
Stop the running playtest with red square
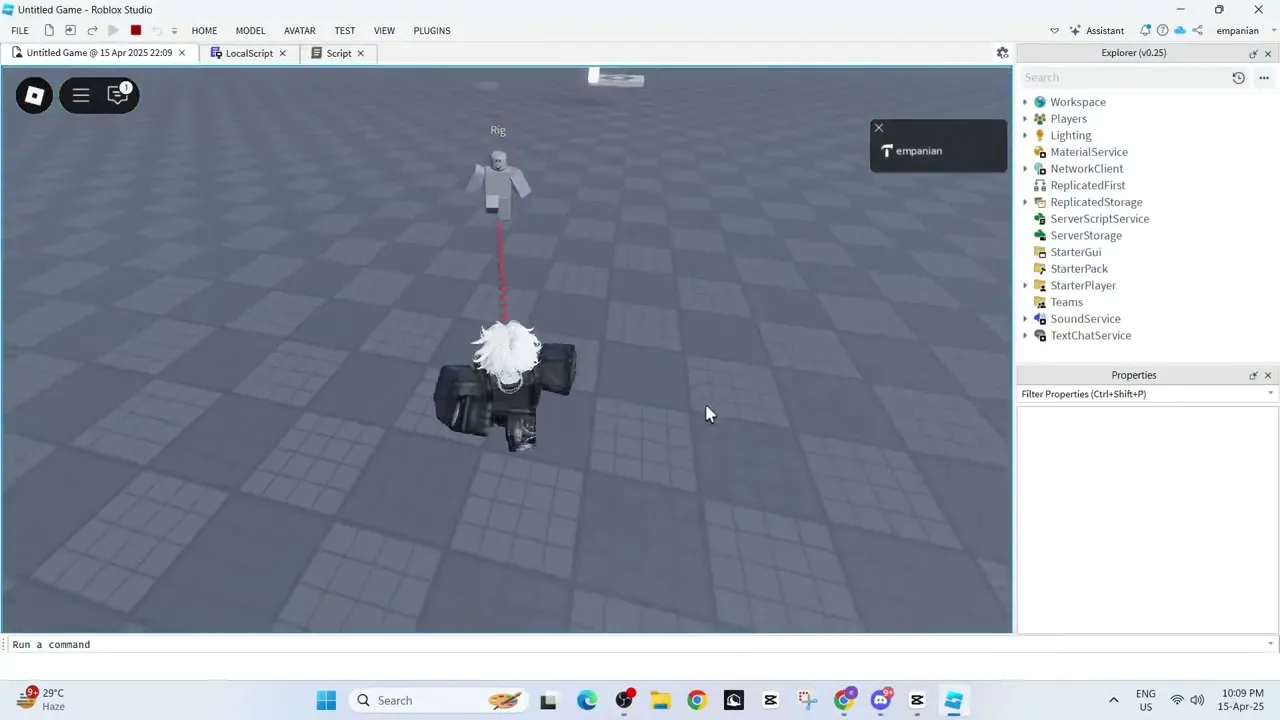point(136,30)
